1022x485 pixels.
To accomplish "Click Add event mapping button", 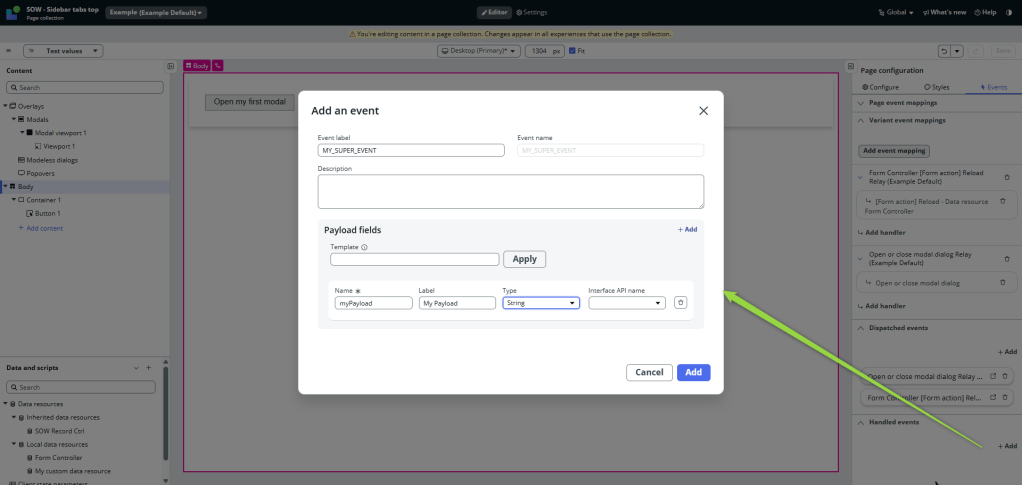I will coord(894,151).
